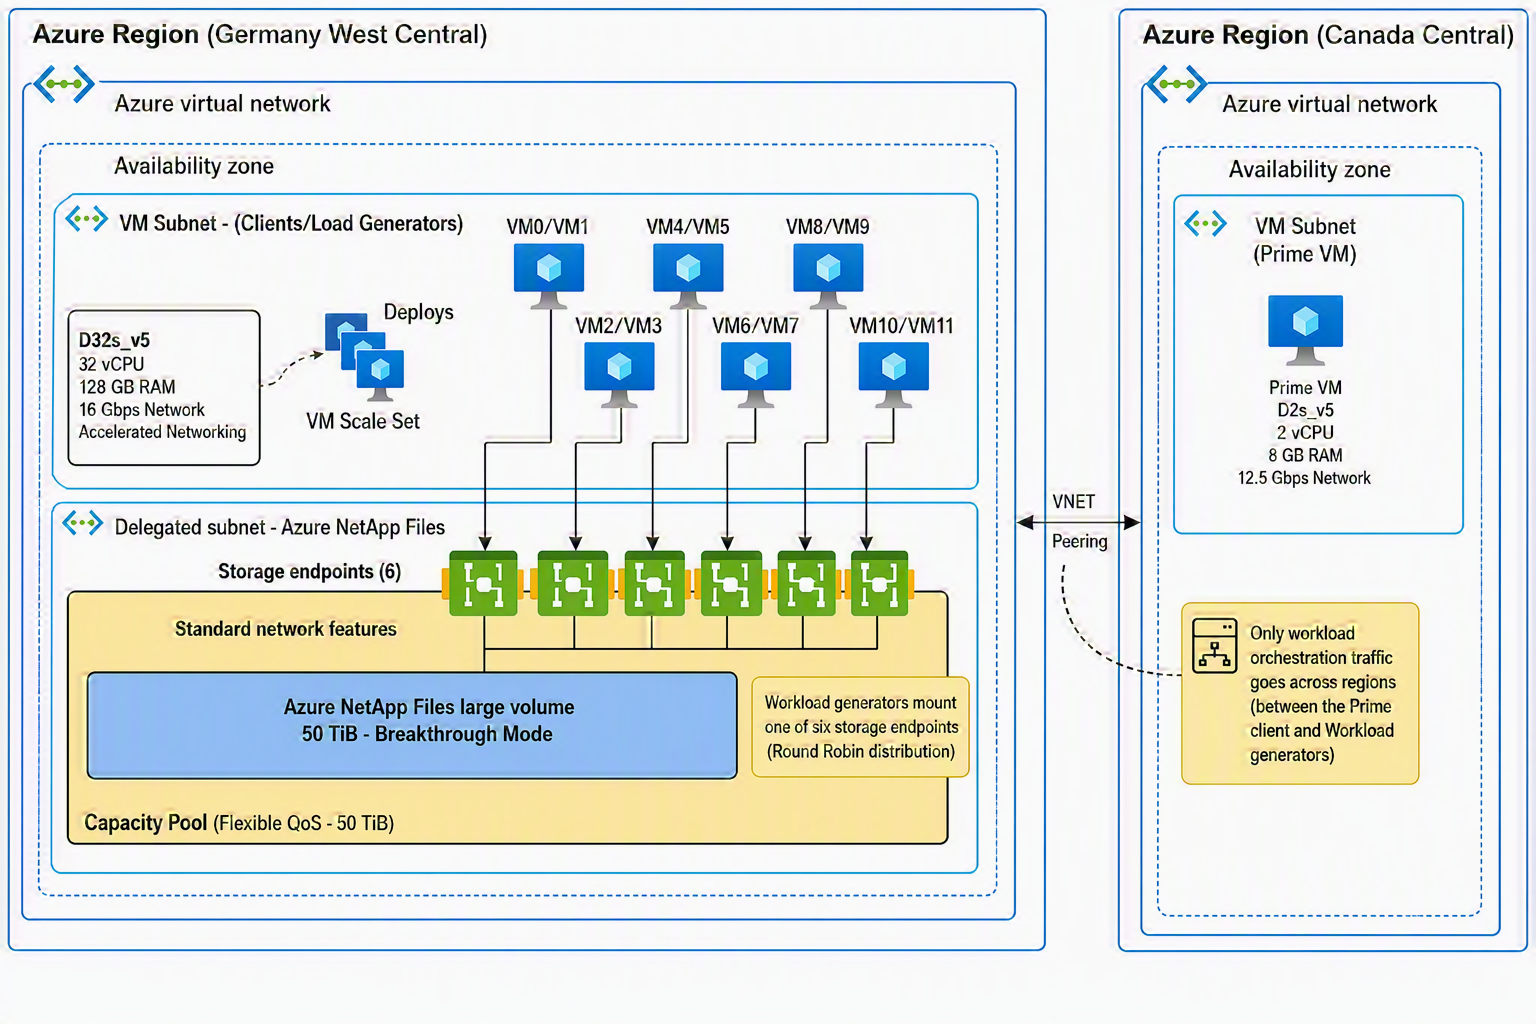Select the Delegated subnet icon
Image resolution: width=1536 pixels, height=1024 pixels.
[x=83, y=523]
